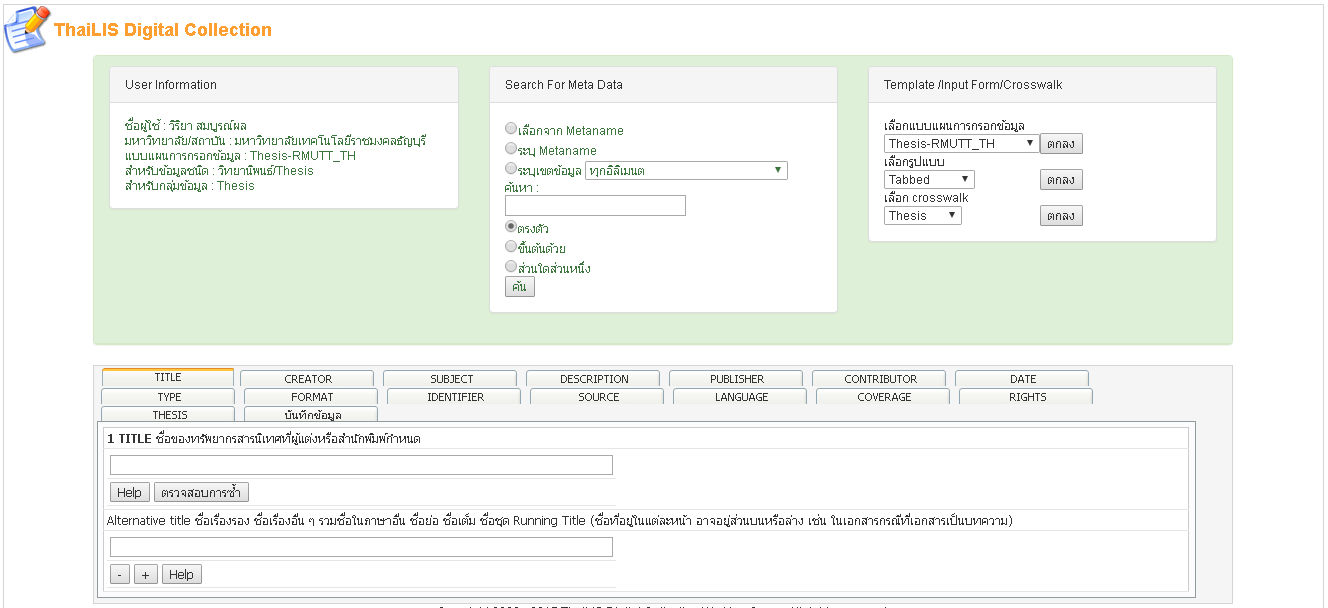Switch to the LANGUAGE tab

coord(740,397)
